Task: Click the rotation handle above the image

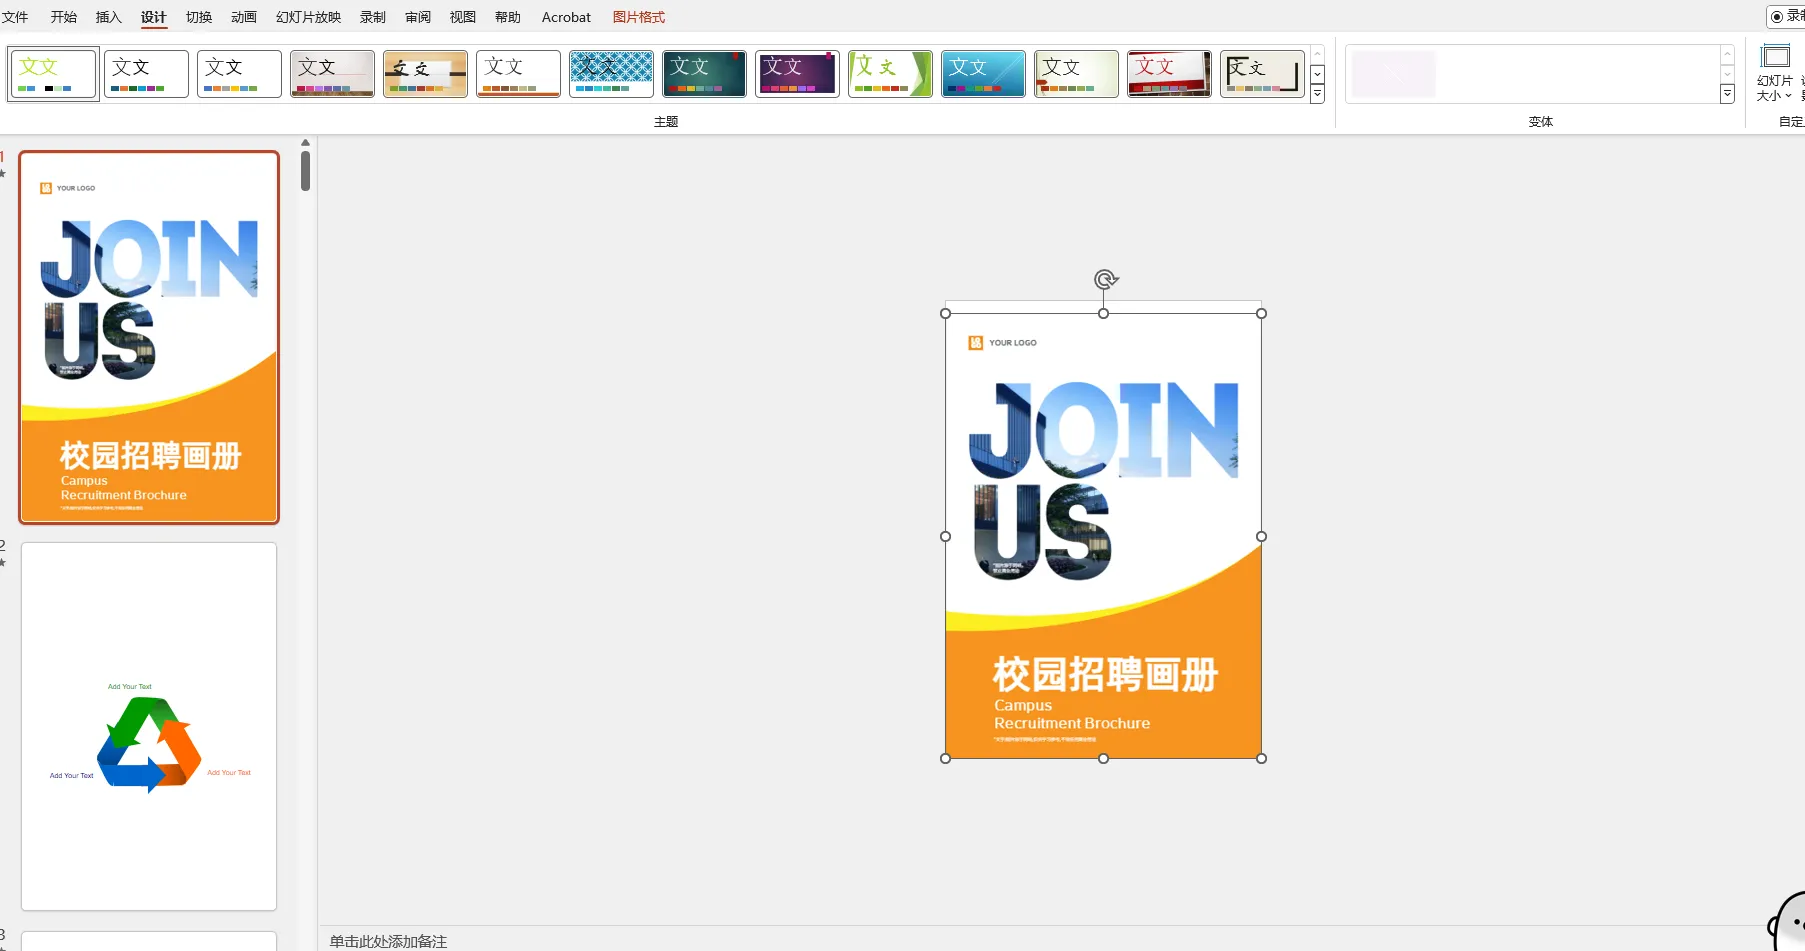Action: point(1104,279)
